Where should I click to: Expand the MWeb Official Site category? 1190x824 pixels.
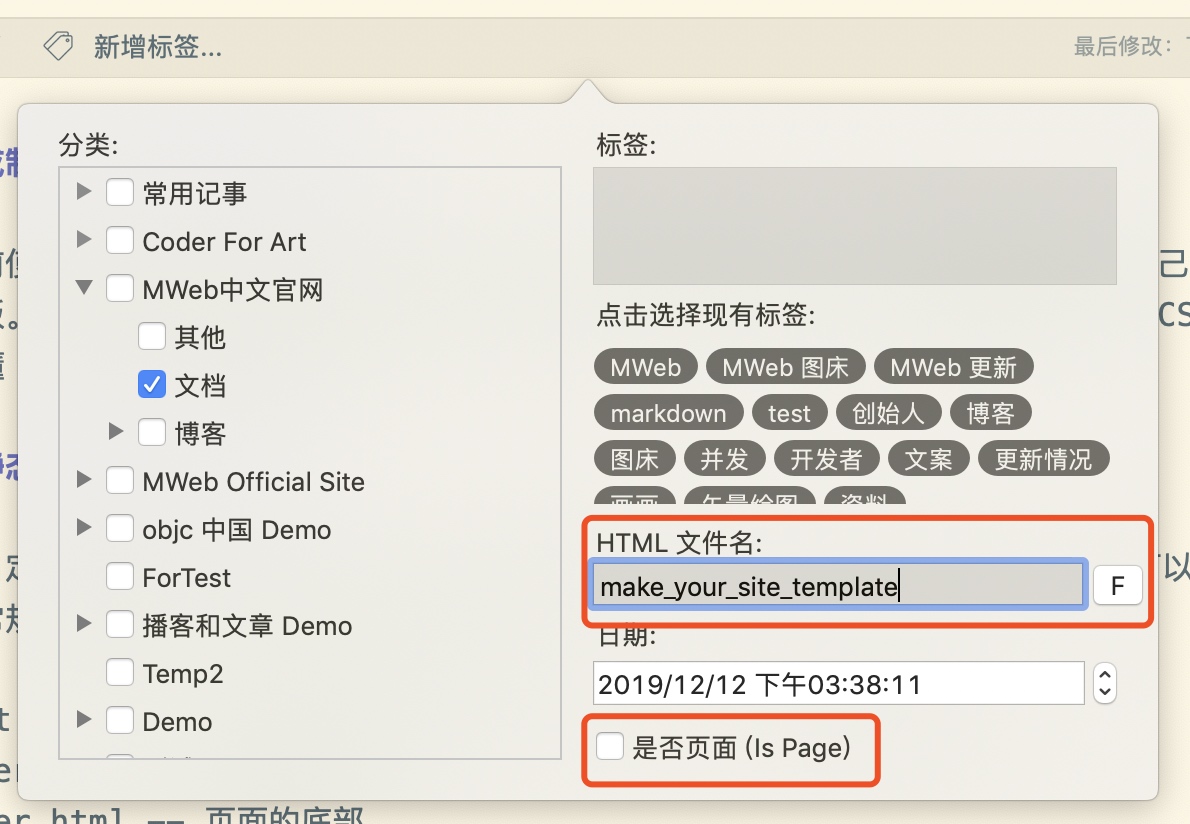coord(84,480)
